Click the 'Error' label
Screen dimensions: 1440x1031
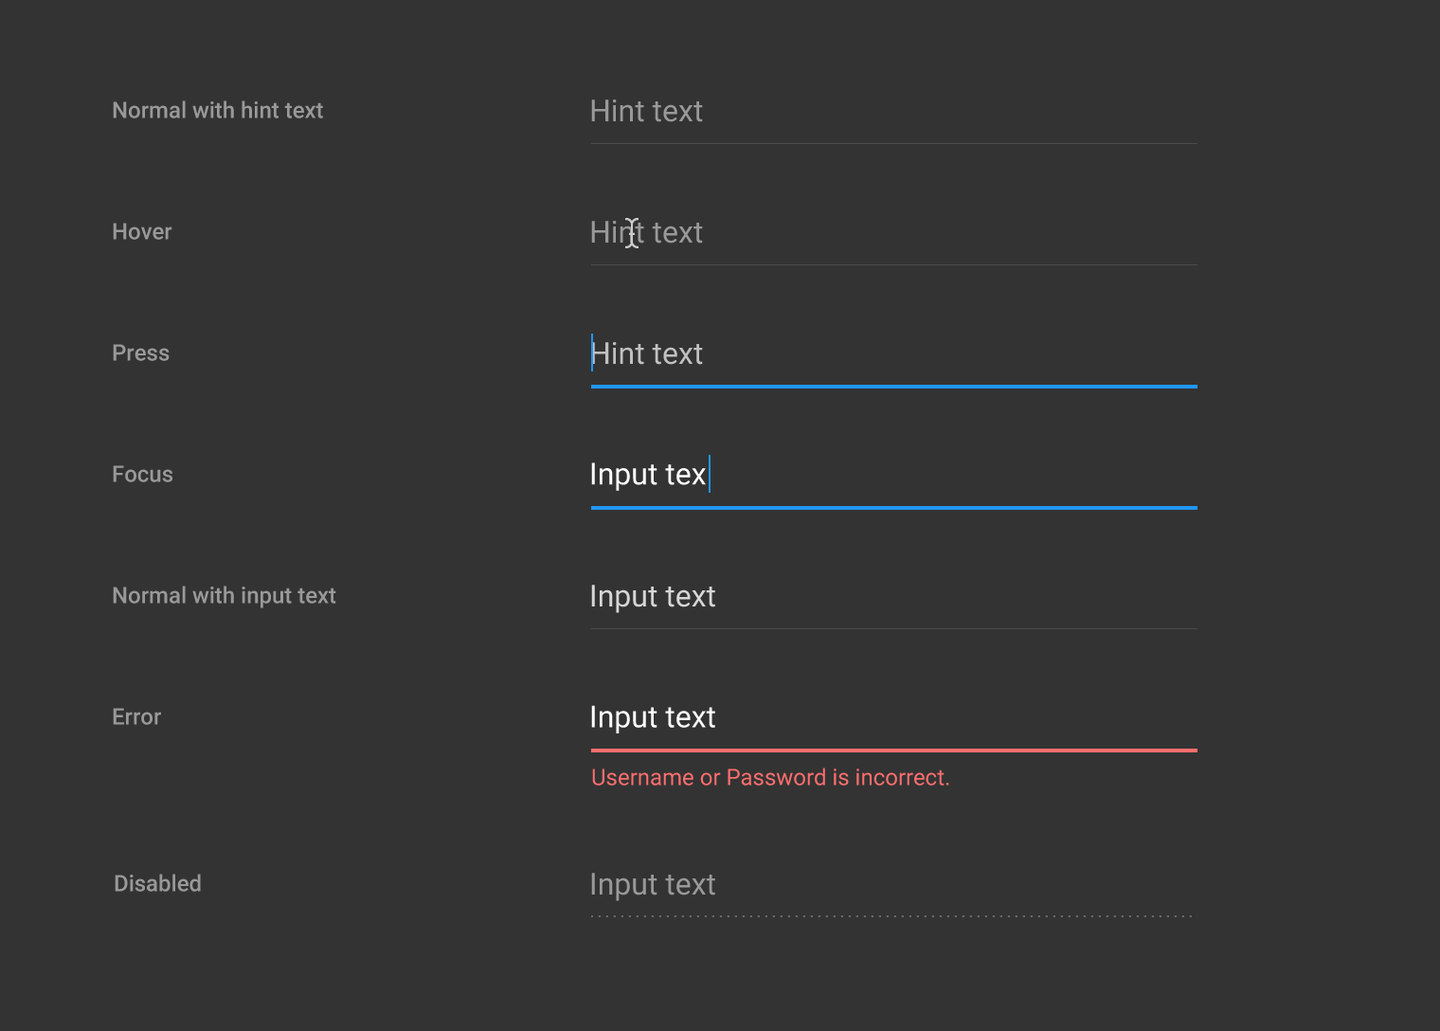point(136,716)
